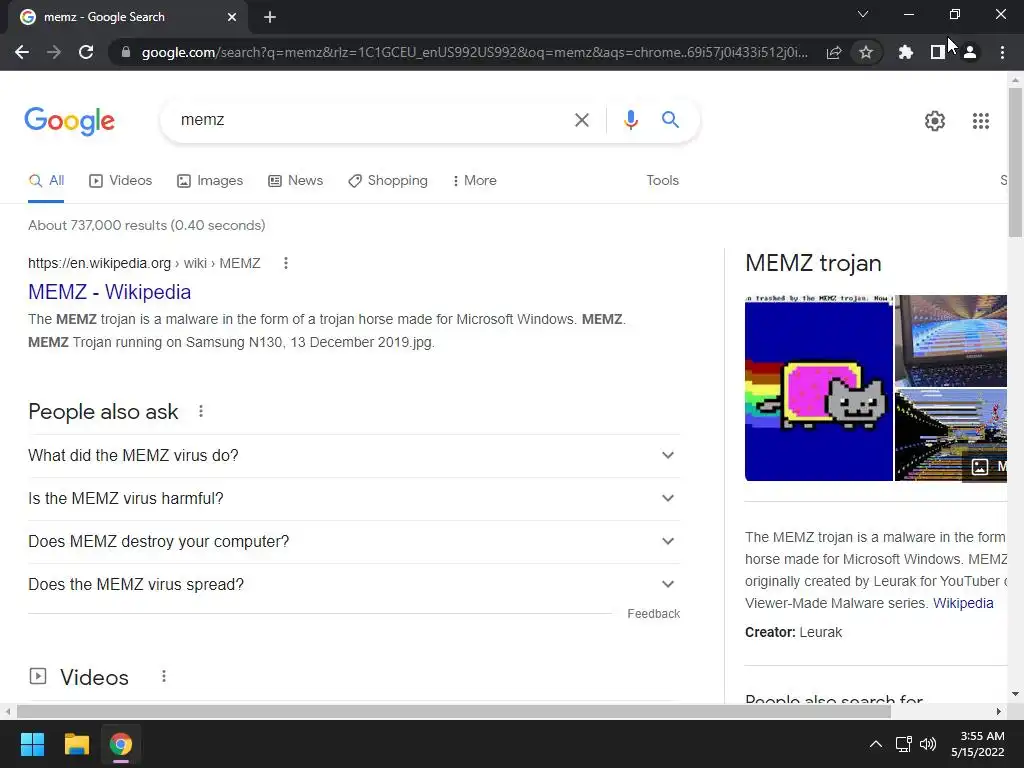This screenshot has height=768, width=1024.
Task: Open the Google apps grid
Action: coord(981,121)
